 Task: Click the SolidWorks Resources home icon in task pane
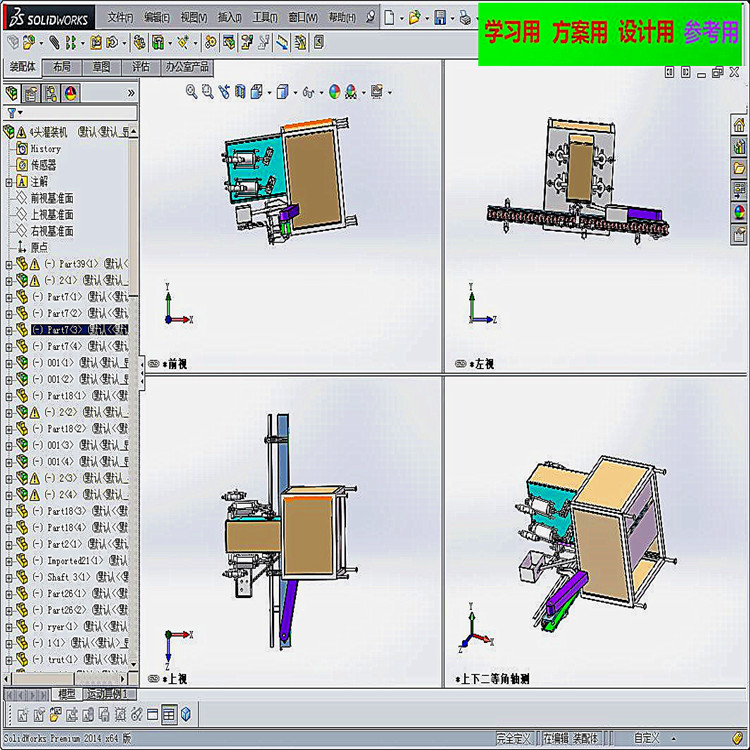pyautogui.click(x=739, y=125)
